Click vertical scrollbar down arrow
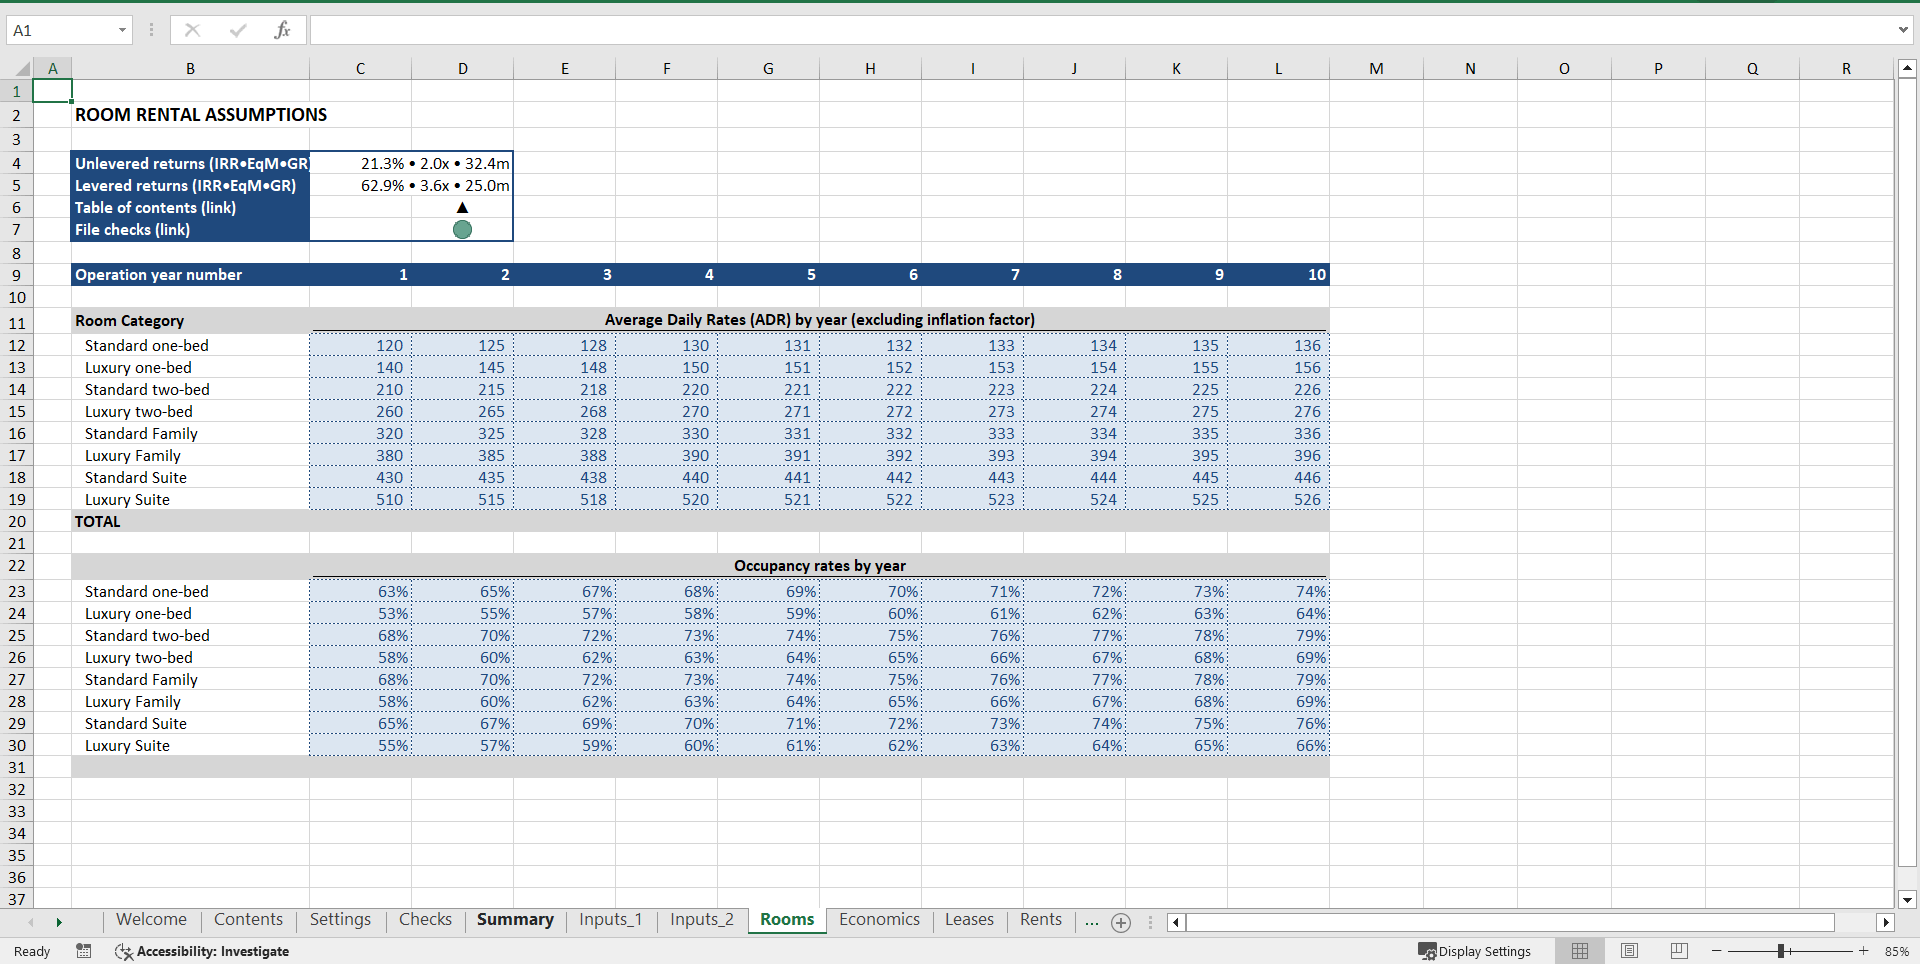This screenshot has height=966, width=1920. pos(1907,899)
